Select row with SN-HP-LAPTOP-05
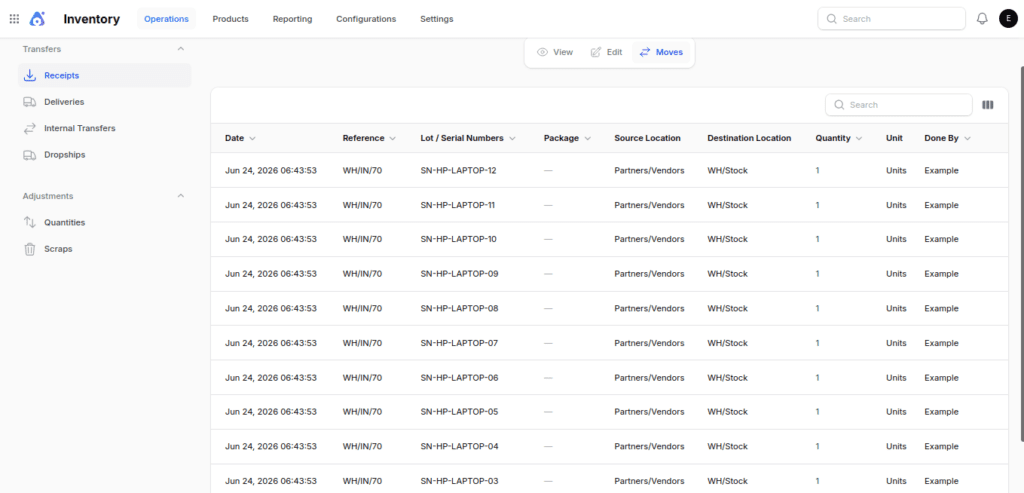Viewport: 1024px width, 493px height. [x=609, y=412]
